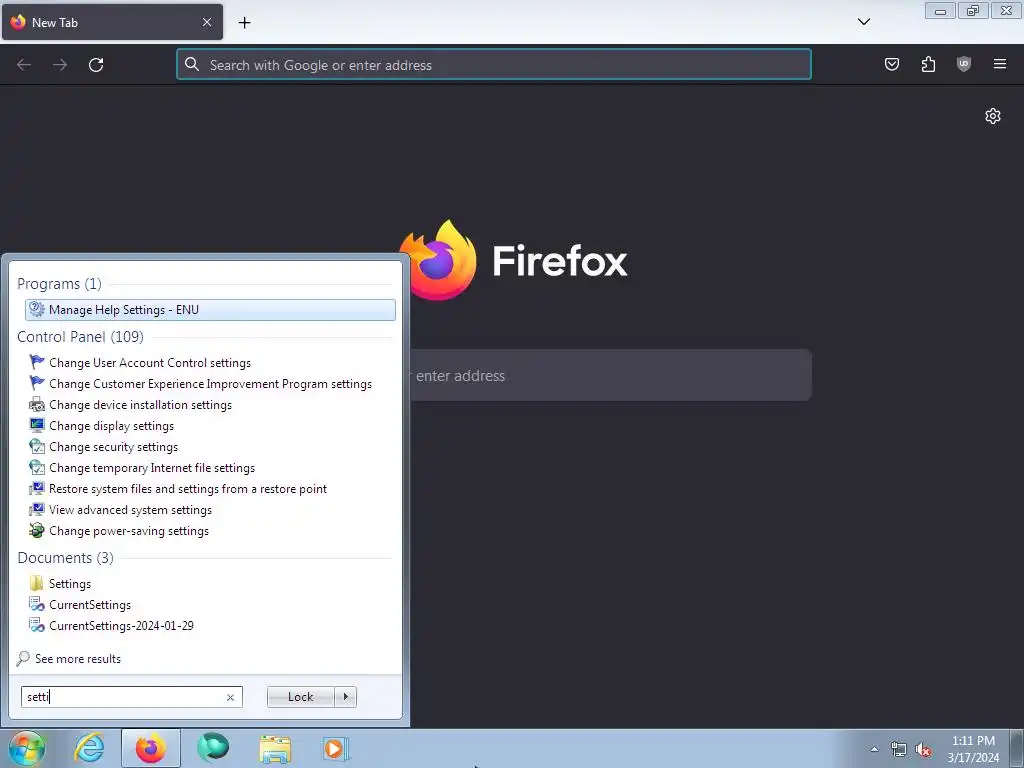Open the new tab personalize gear icon
Viewport: 1024px width, 768px height.
(993, 116)
